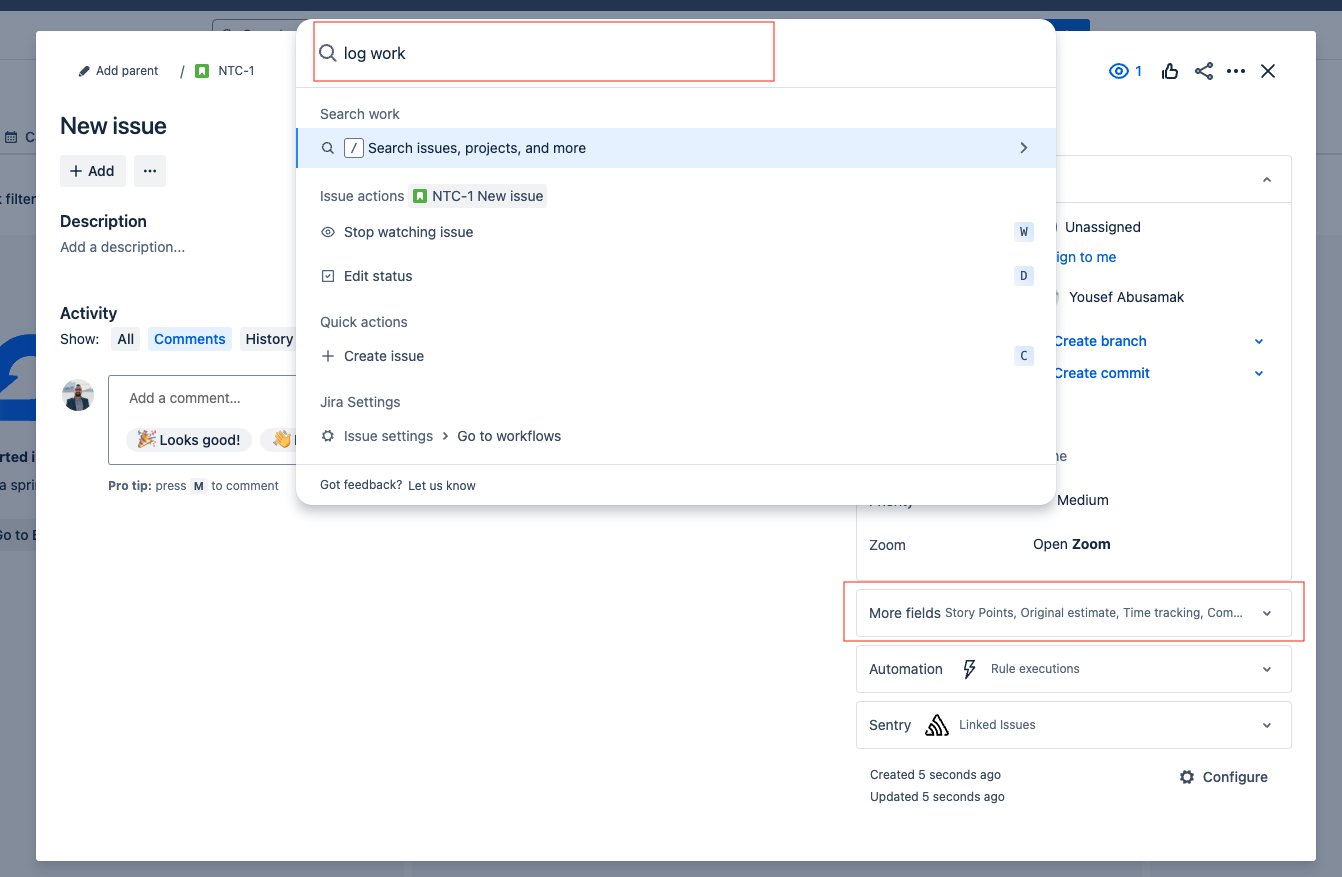The width and height of the screenshot is (1342, 877).
Task: Select Go to workflows under Jira Settings
Action: tap(509, 436)
